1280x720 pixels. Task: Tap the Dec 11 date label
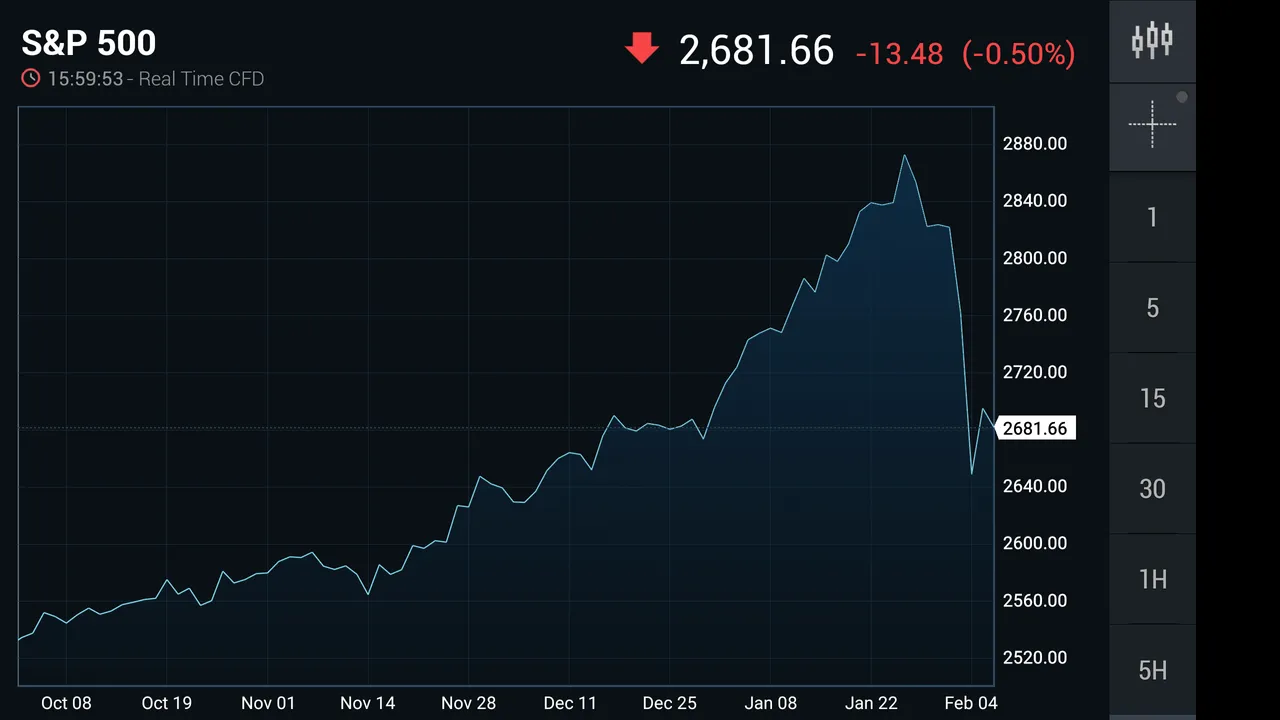570,703
